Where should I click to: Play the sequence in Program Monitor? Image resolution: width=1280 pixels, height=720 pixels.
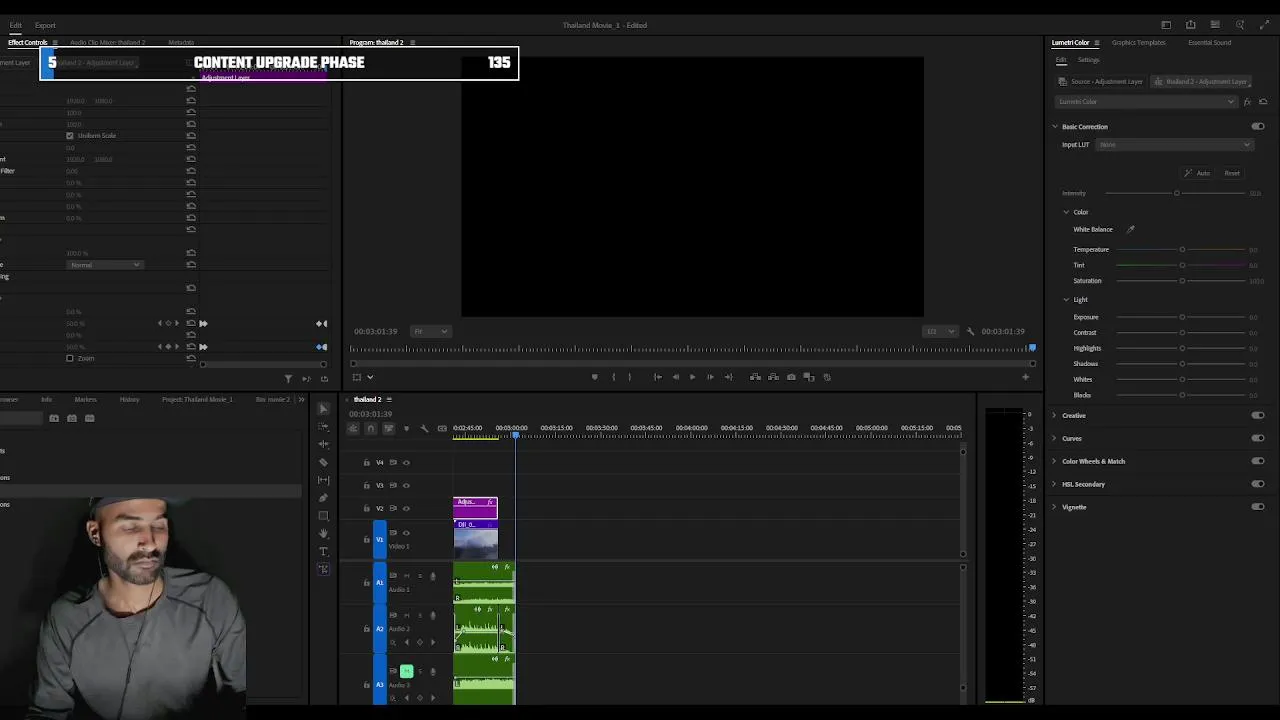[692, 377]
